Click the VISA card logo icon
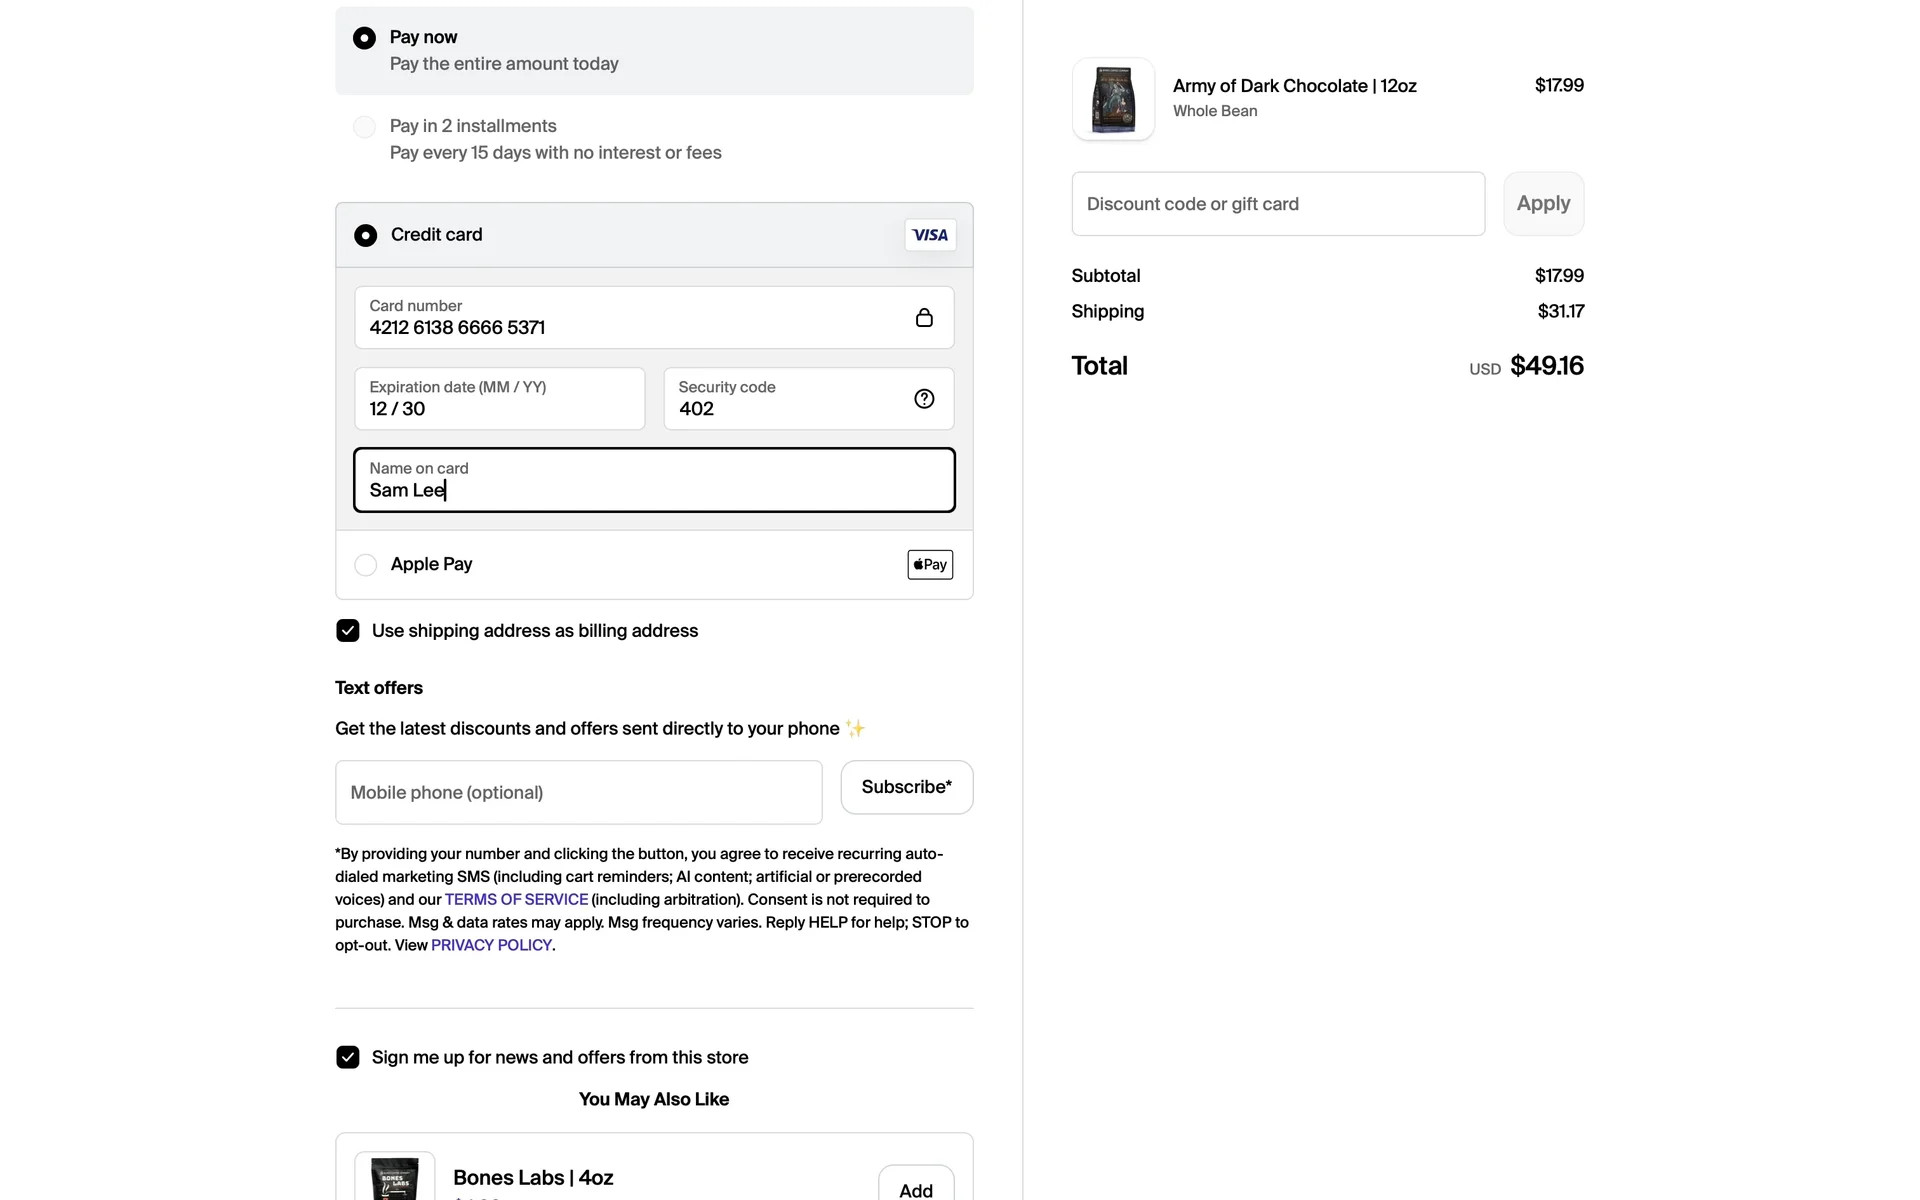Viewport: 1920px width, 1200px height. coord(930,235)
